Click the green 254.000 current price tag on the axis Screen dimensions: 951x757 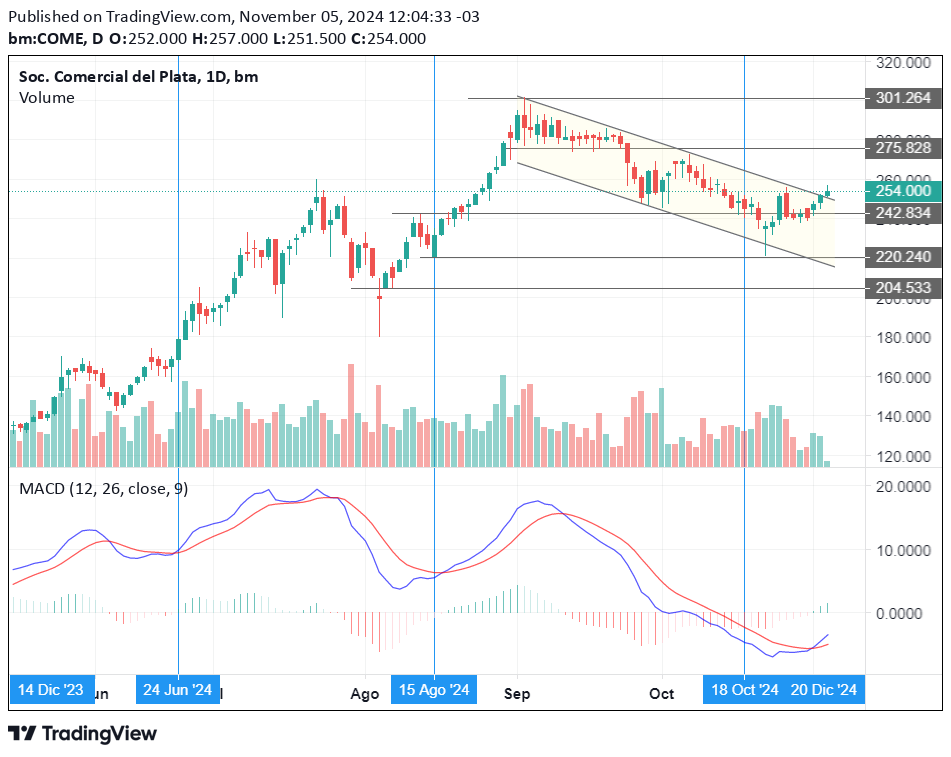click(903, 191)
